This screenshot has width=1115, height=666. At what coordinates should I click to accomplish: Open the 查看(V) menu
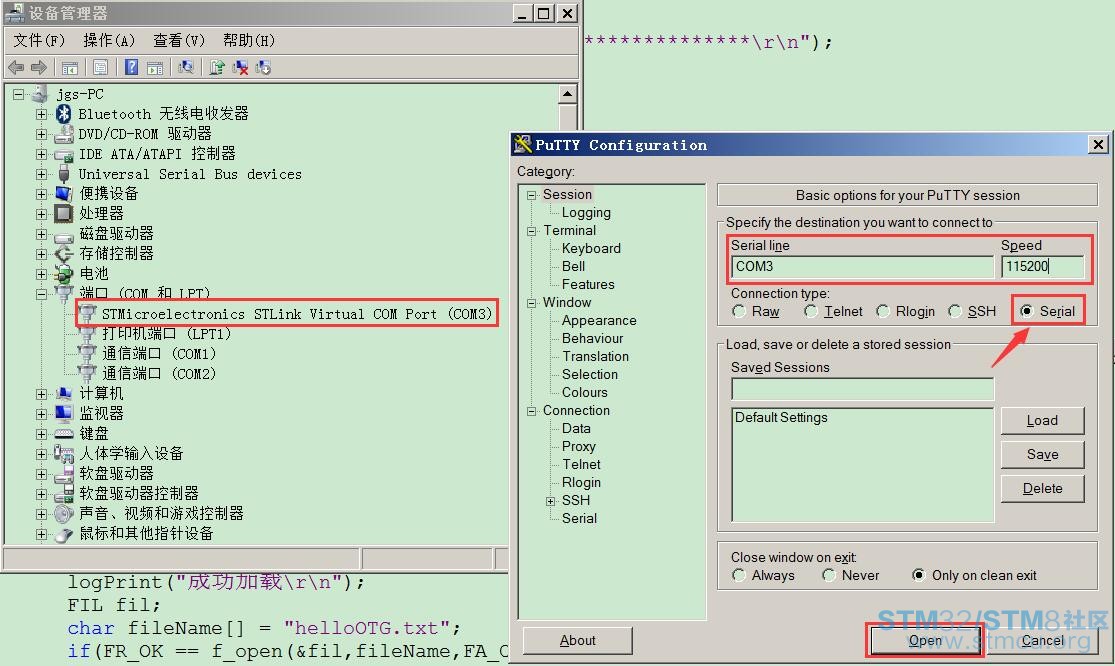[x=178, y=41]
